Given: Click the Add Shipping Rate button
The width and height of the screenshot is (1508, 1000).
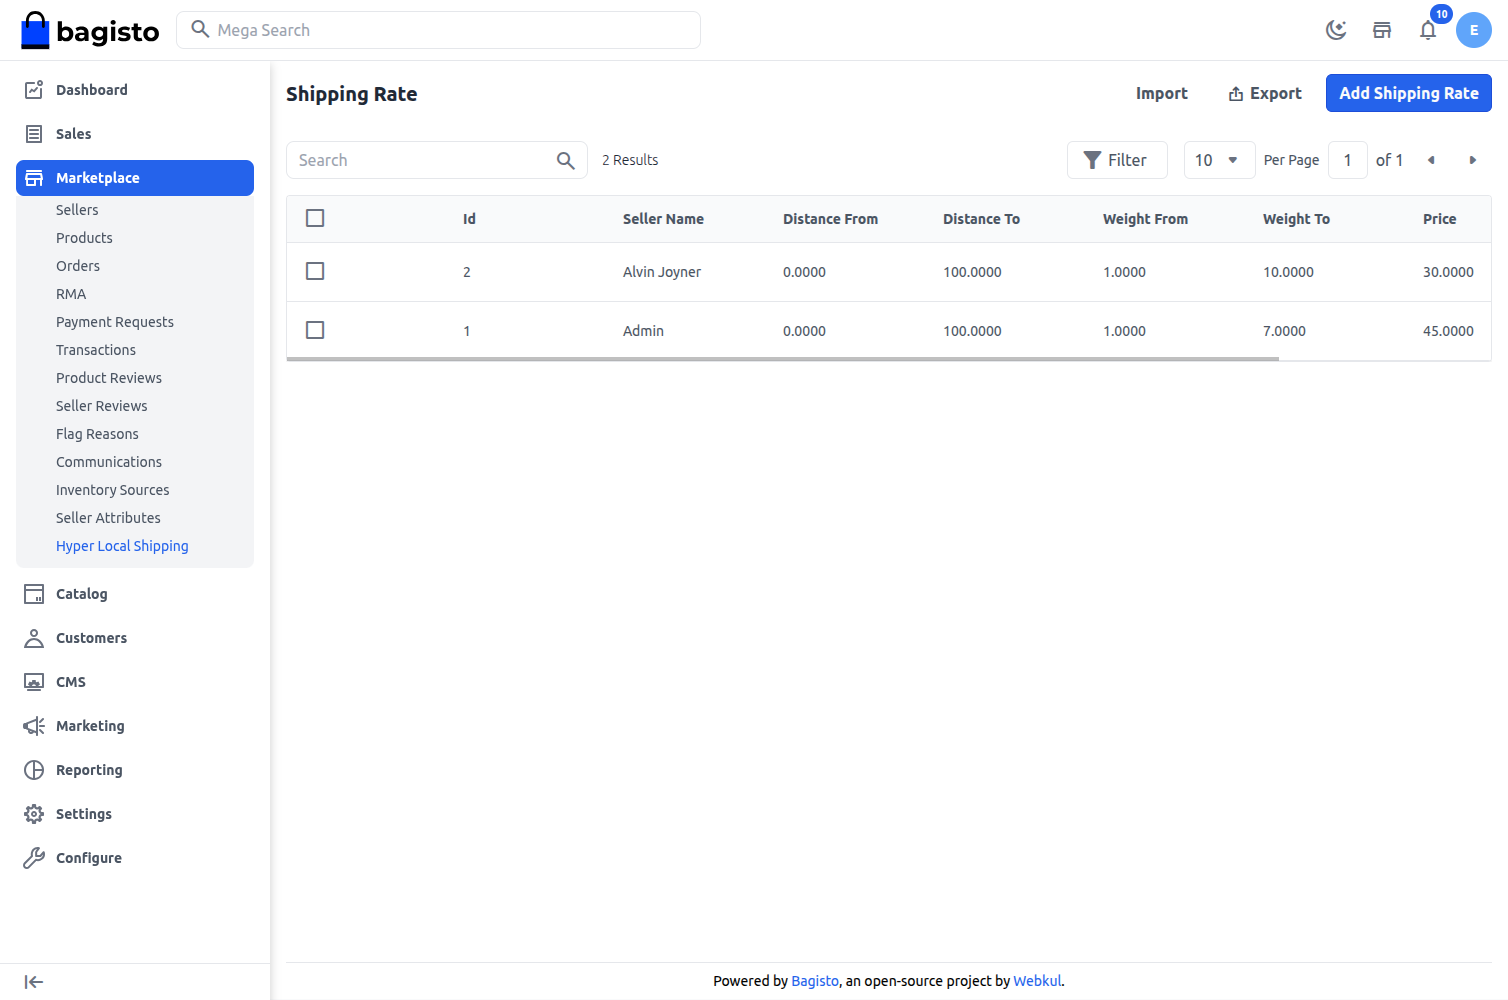Looking at the screenshot, I should coord(1408,93).
